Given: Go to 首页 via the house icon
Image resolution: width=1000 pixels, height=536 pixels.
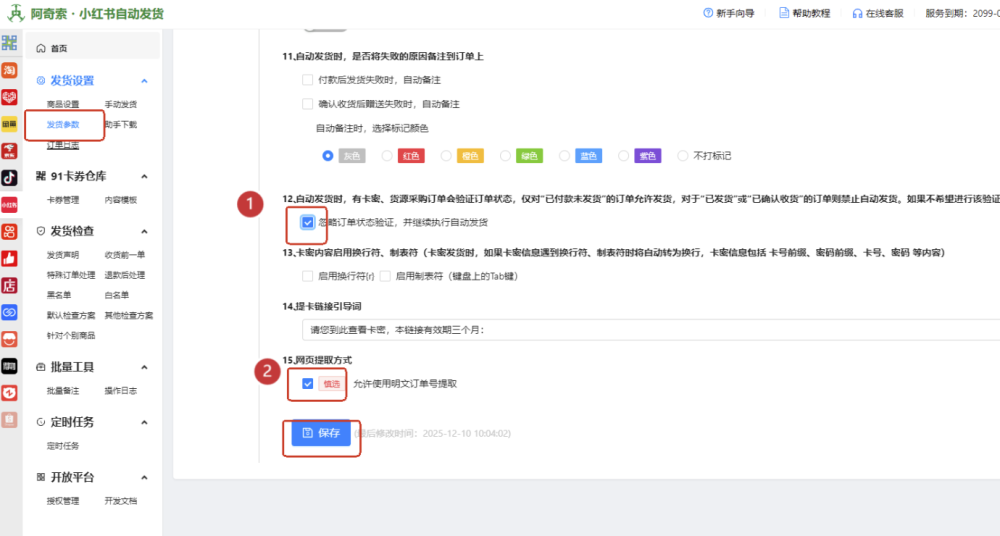Looking at the screenshot, I should tap(41, 48).
